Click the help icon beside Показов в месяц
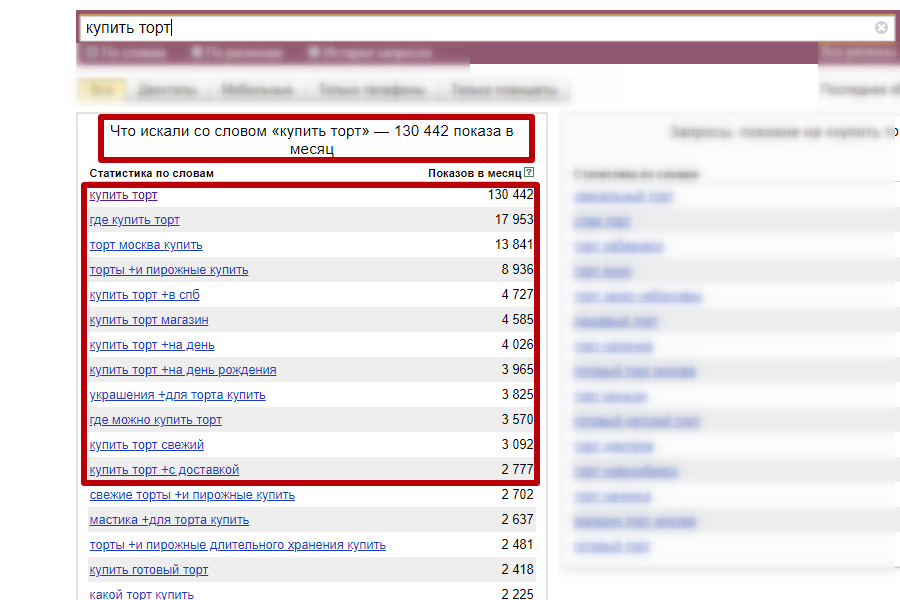The width and height of the screenshot is (900, 600). pos(529,173)
